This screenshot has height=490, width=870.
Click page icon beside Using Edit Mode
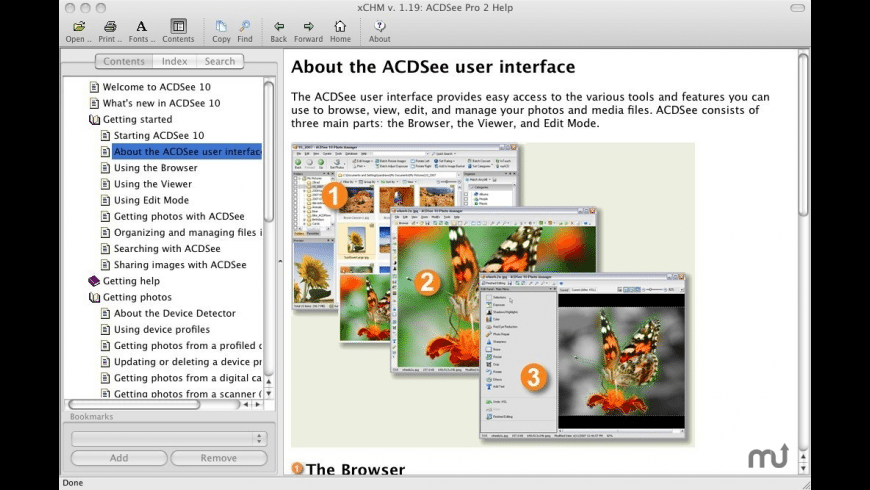point(105,200)
